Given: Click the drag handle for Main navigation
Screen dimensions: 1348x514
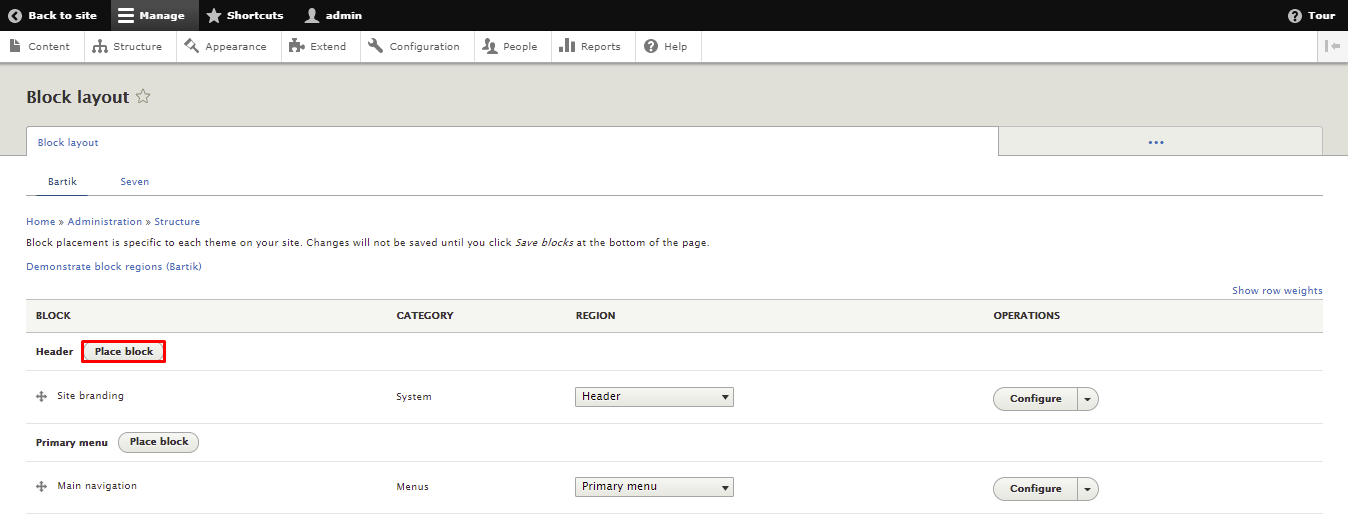Looking at the screenshot, I should [x=41, y=487].
